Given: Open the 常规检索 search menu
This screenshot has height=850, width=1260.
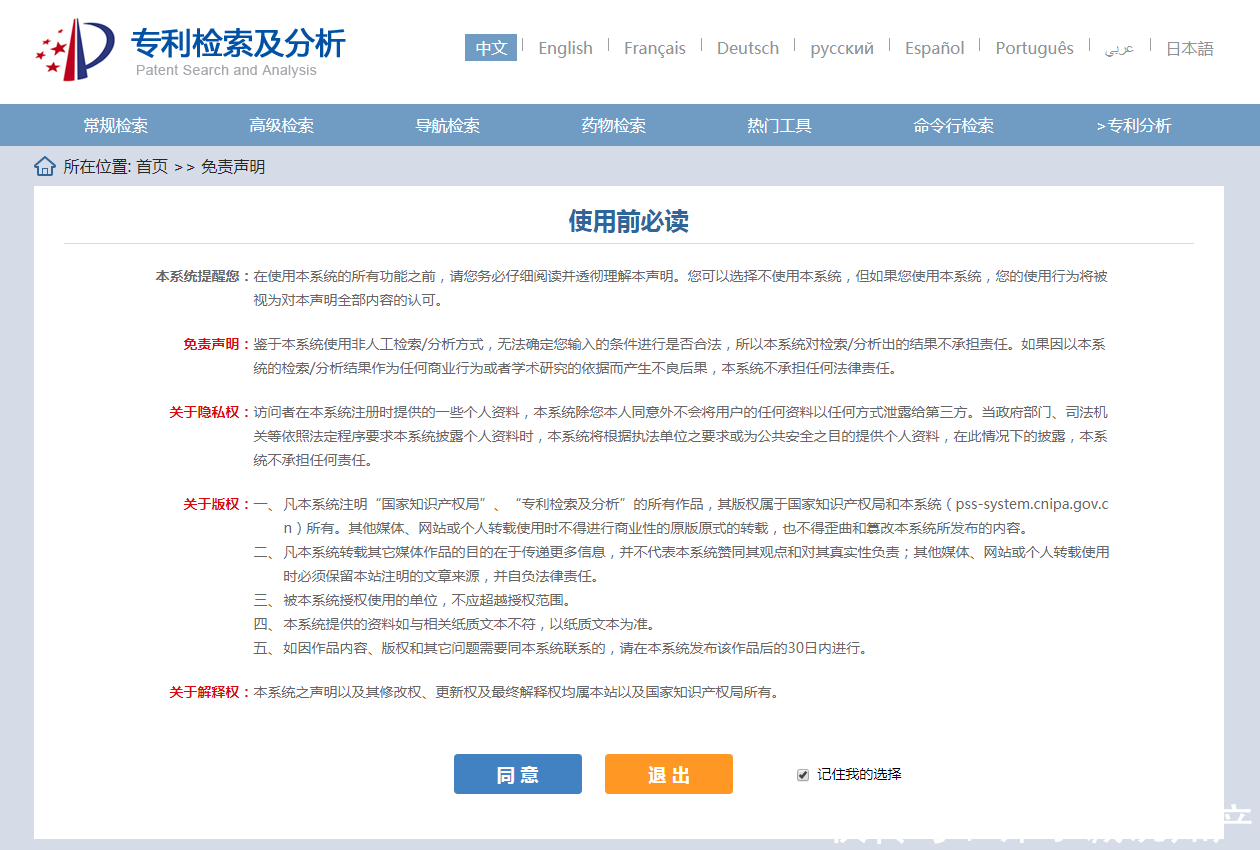Looking at the screenshot, I should coord(113,125).
